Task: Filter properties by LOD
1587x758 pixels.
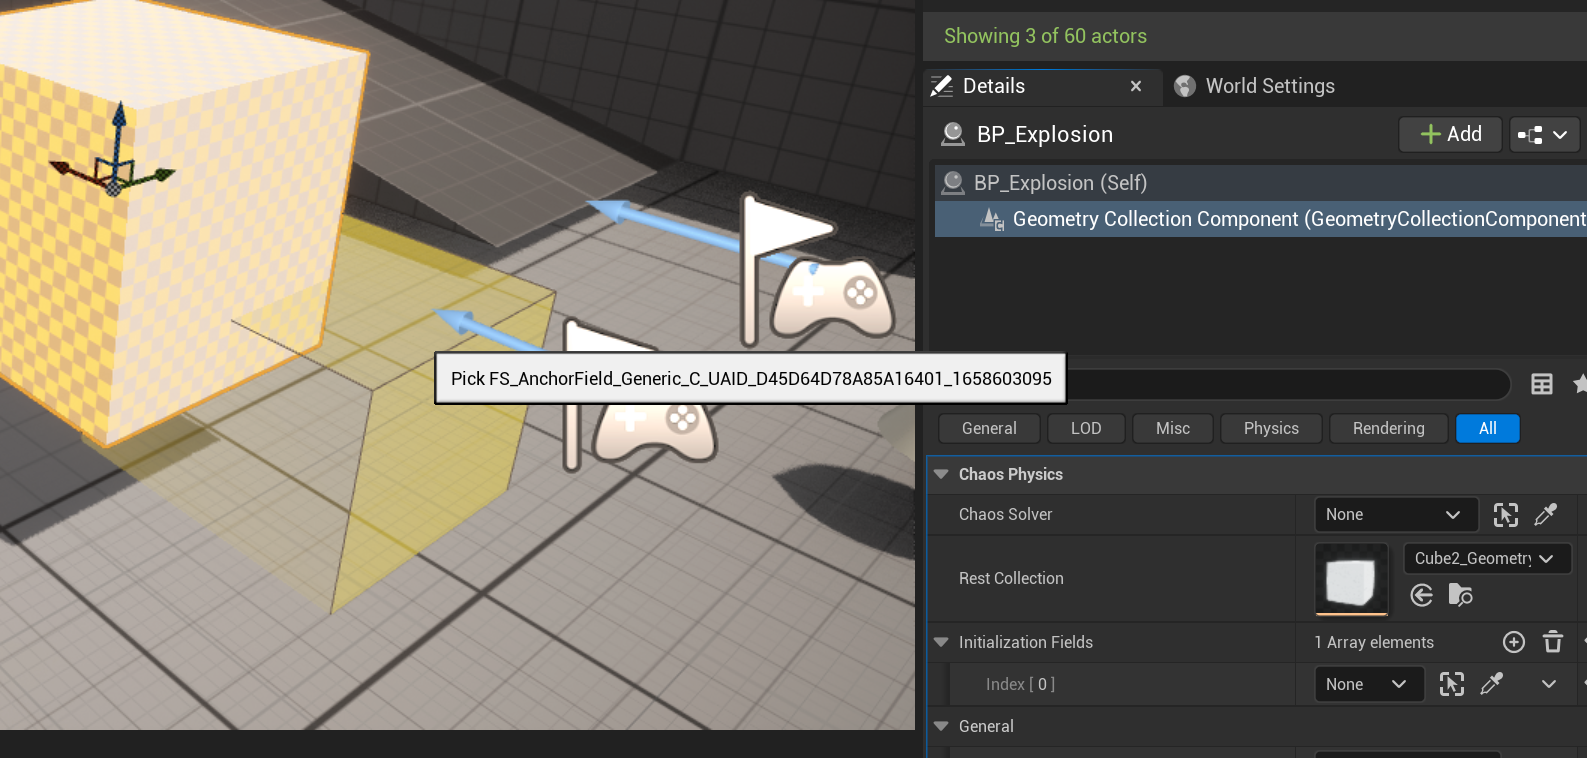Action: coord(1086,428)
